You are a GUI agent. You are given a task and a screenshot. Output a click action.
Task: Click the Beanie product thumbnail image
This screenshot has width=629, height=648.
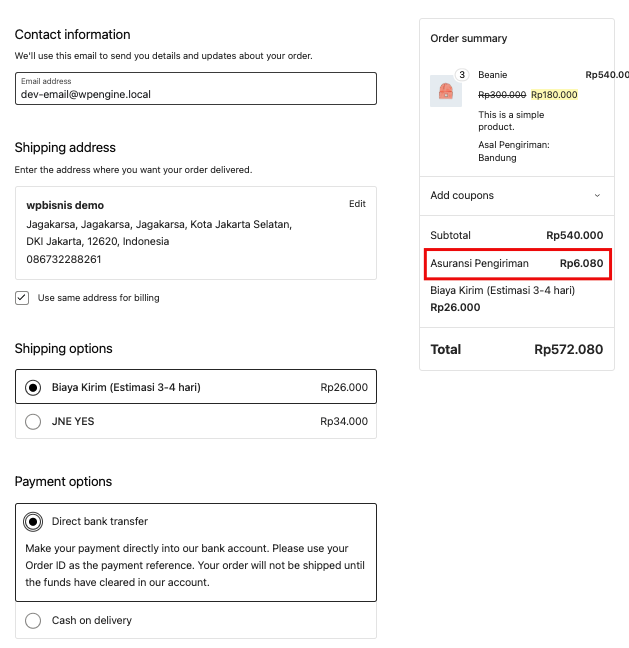pyautogui.click(x=445, y=91)
